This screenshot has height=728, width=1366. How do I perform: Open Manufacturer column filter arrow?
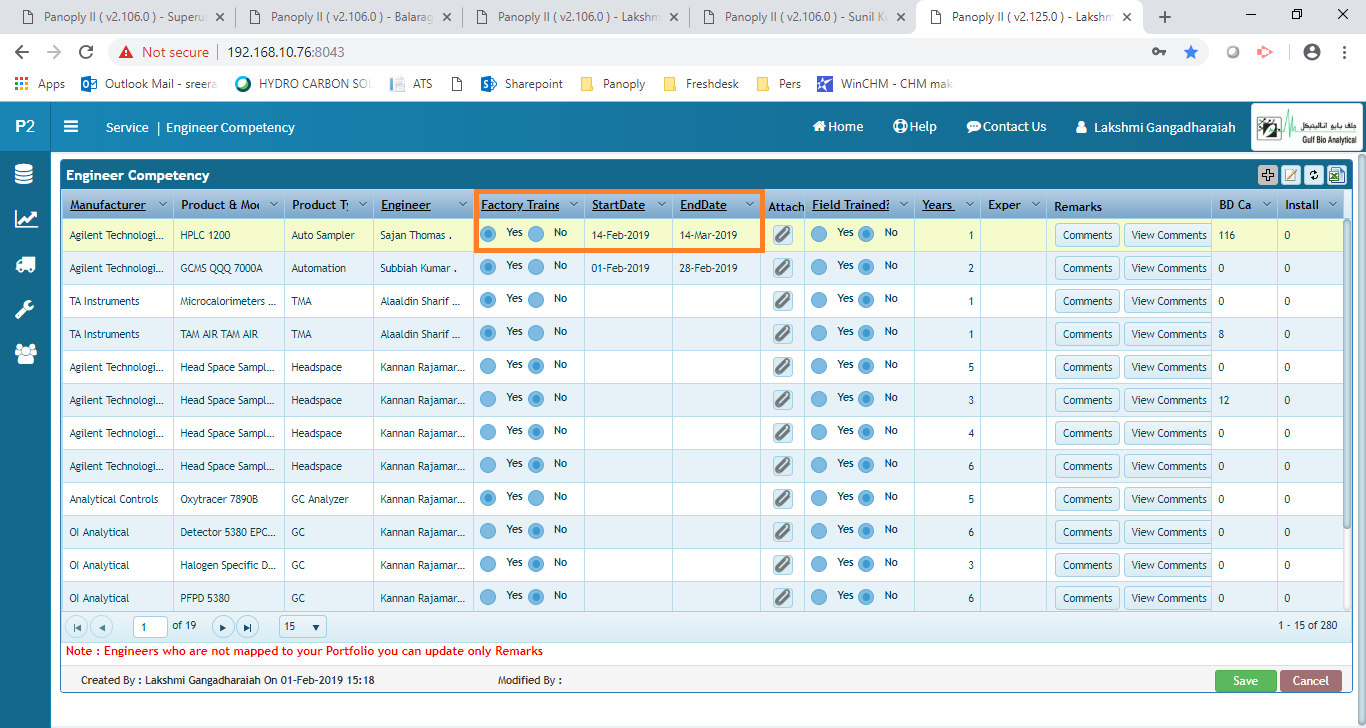pyautogui.click(x=163, y=205)
